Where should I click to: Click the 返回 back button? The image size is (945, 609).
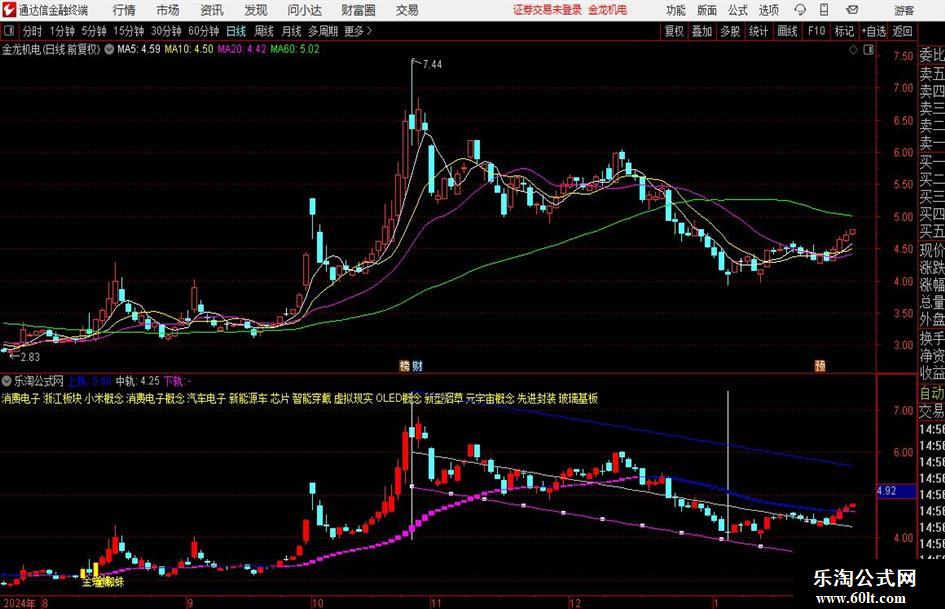coord(902,31)
